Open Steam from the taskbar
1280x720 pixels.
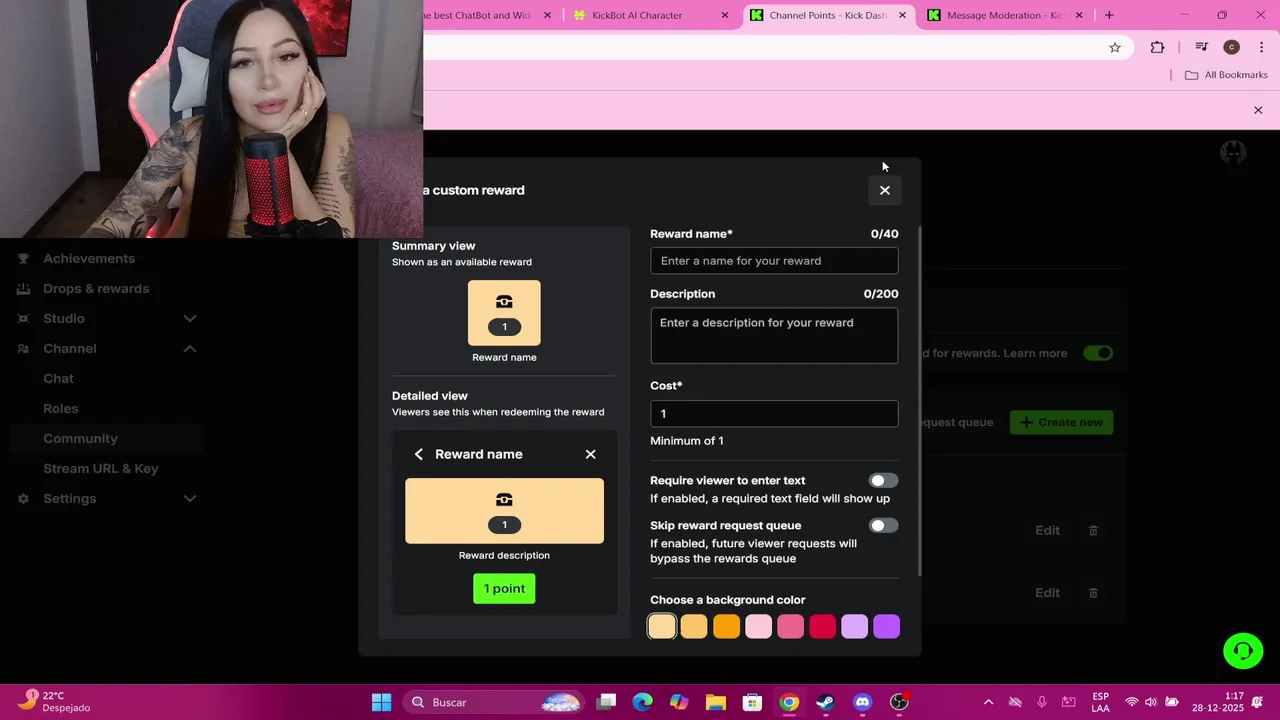pyautogui.click(x=825, y=702)
